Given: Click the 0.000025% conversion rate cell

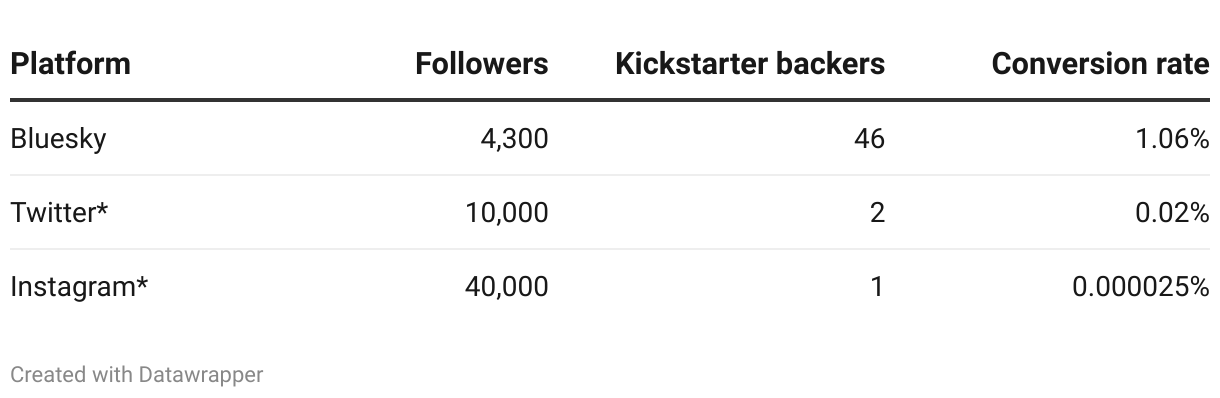Looking at the screenshot, I should 1141,287.
